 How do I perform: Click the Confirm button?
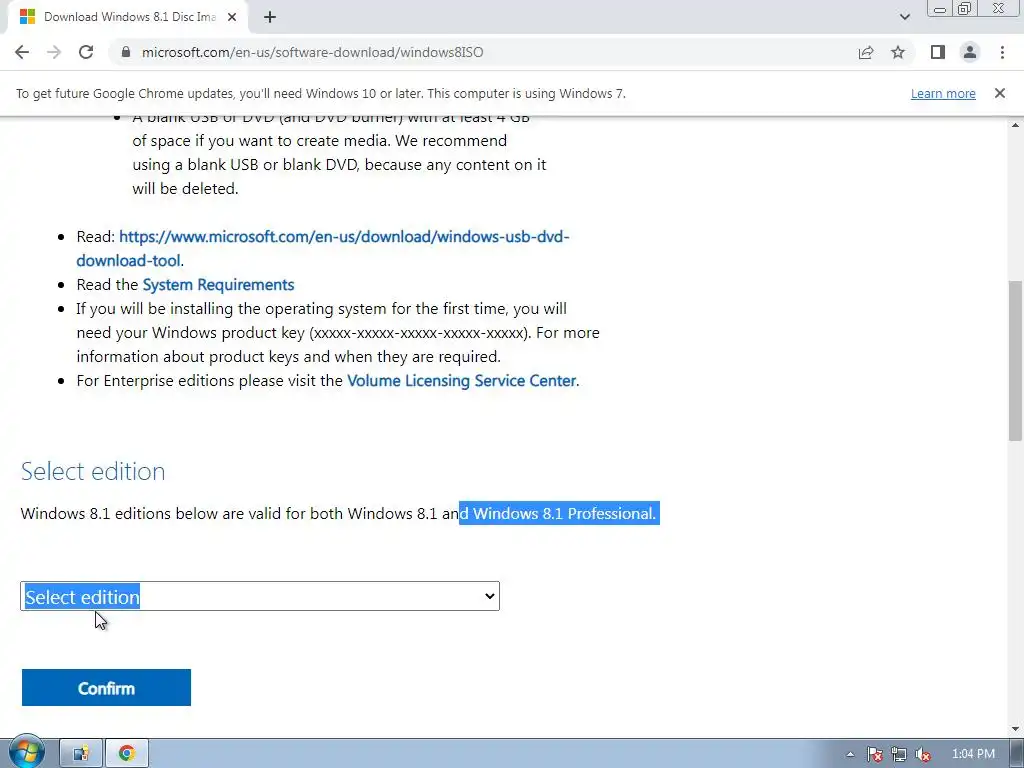coord(106,688)
